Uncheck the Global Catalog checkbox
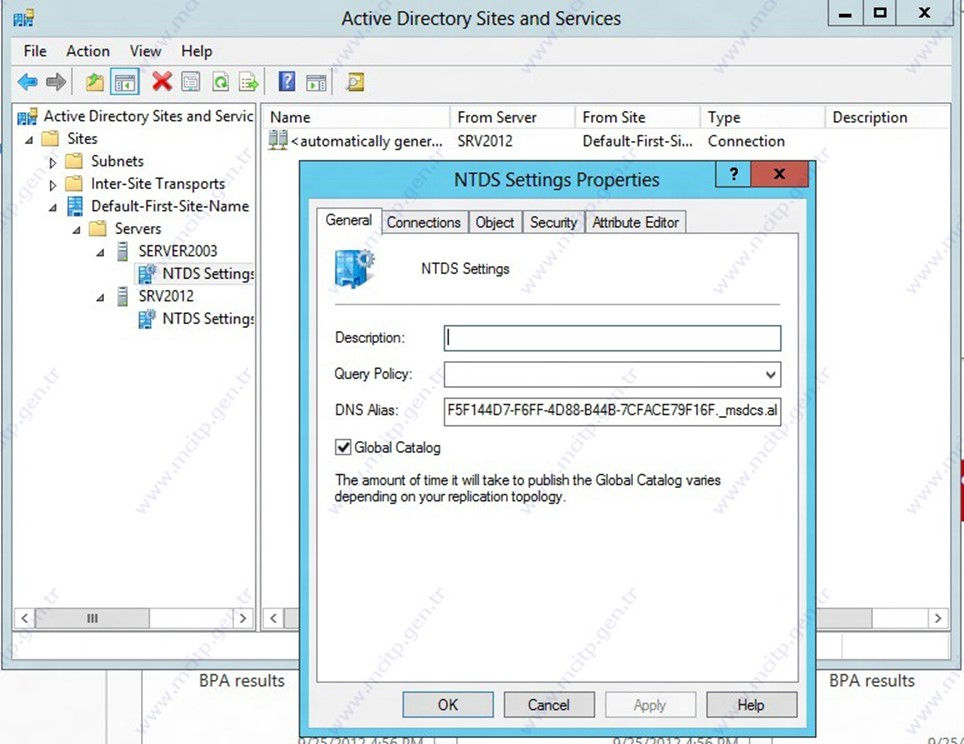This screenshot has height=744, width=964. [343, 447]
